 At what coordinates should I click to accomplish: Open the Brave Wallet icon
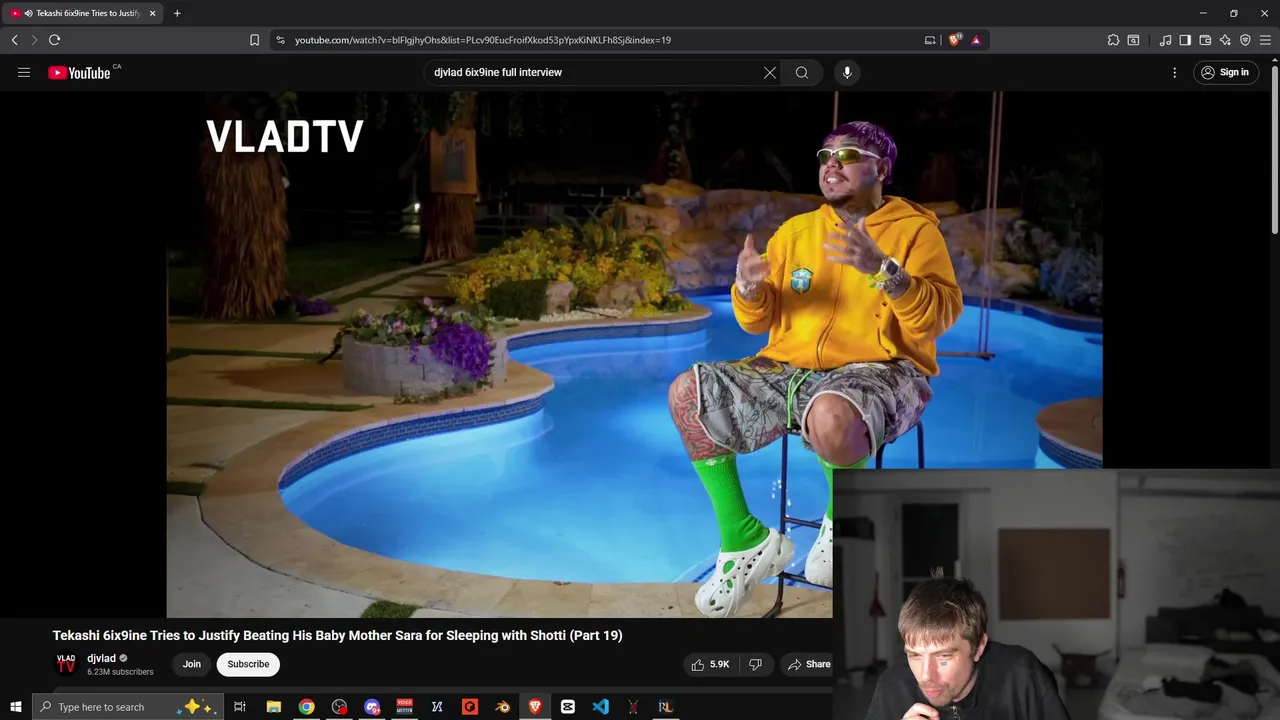coord(1205,40)
